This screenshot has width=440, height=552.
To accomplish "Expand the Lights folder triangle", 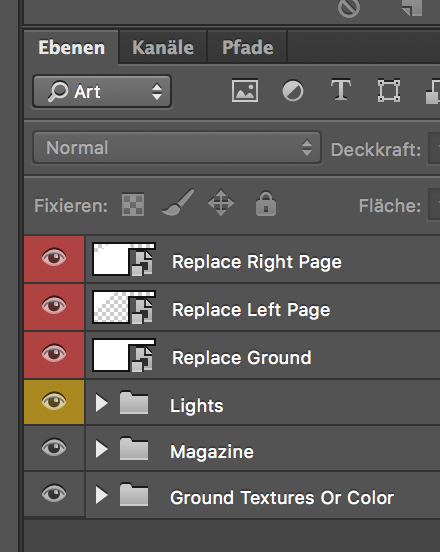I will [101, 403].
